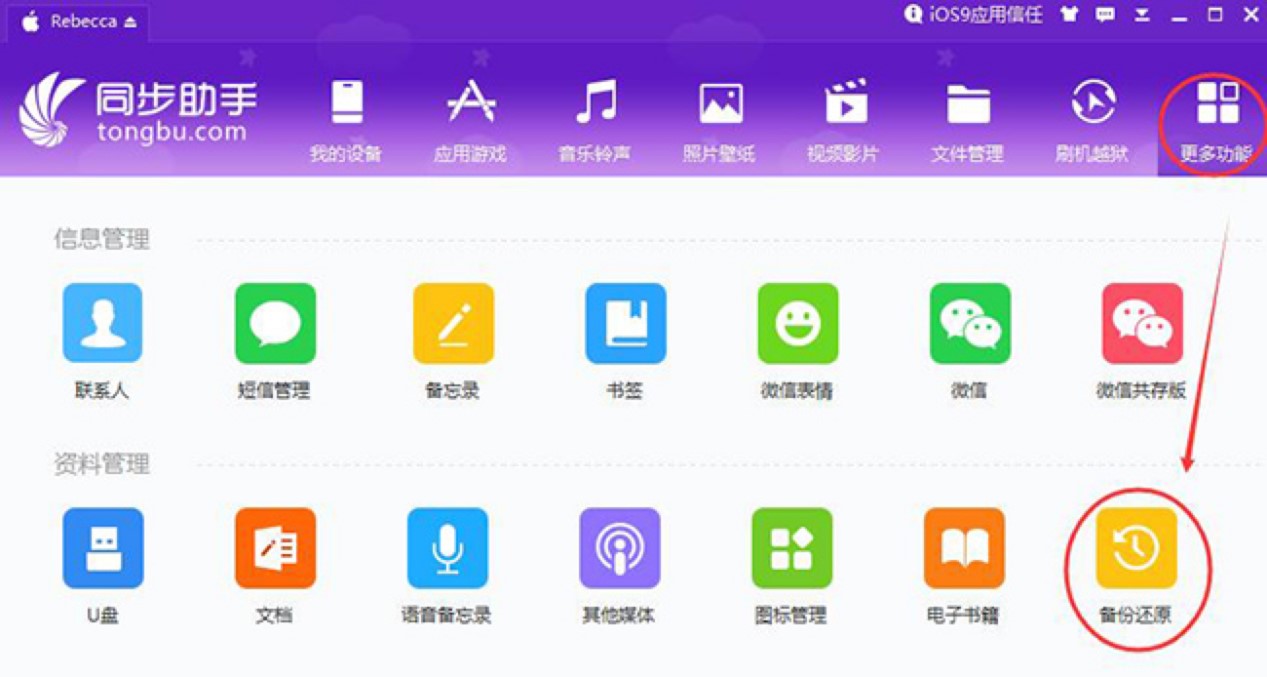Open 电子书籍 e-books icon

point(964,548)
